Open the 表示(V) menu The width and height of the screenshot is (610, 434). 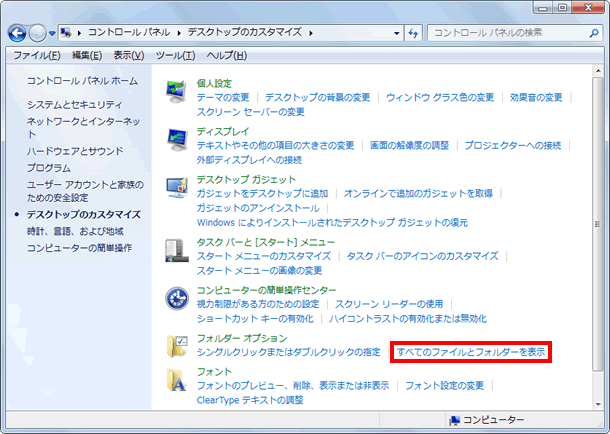129,56
